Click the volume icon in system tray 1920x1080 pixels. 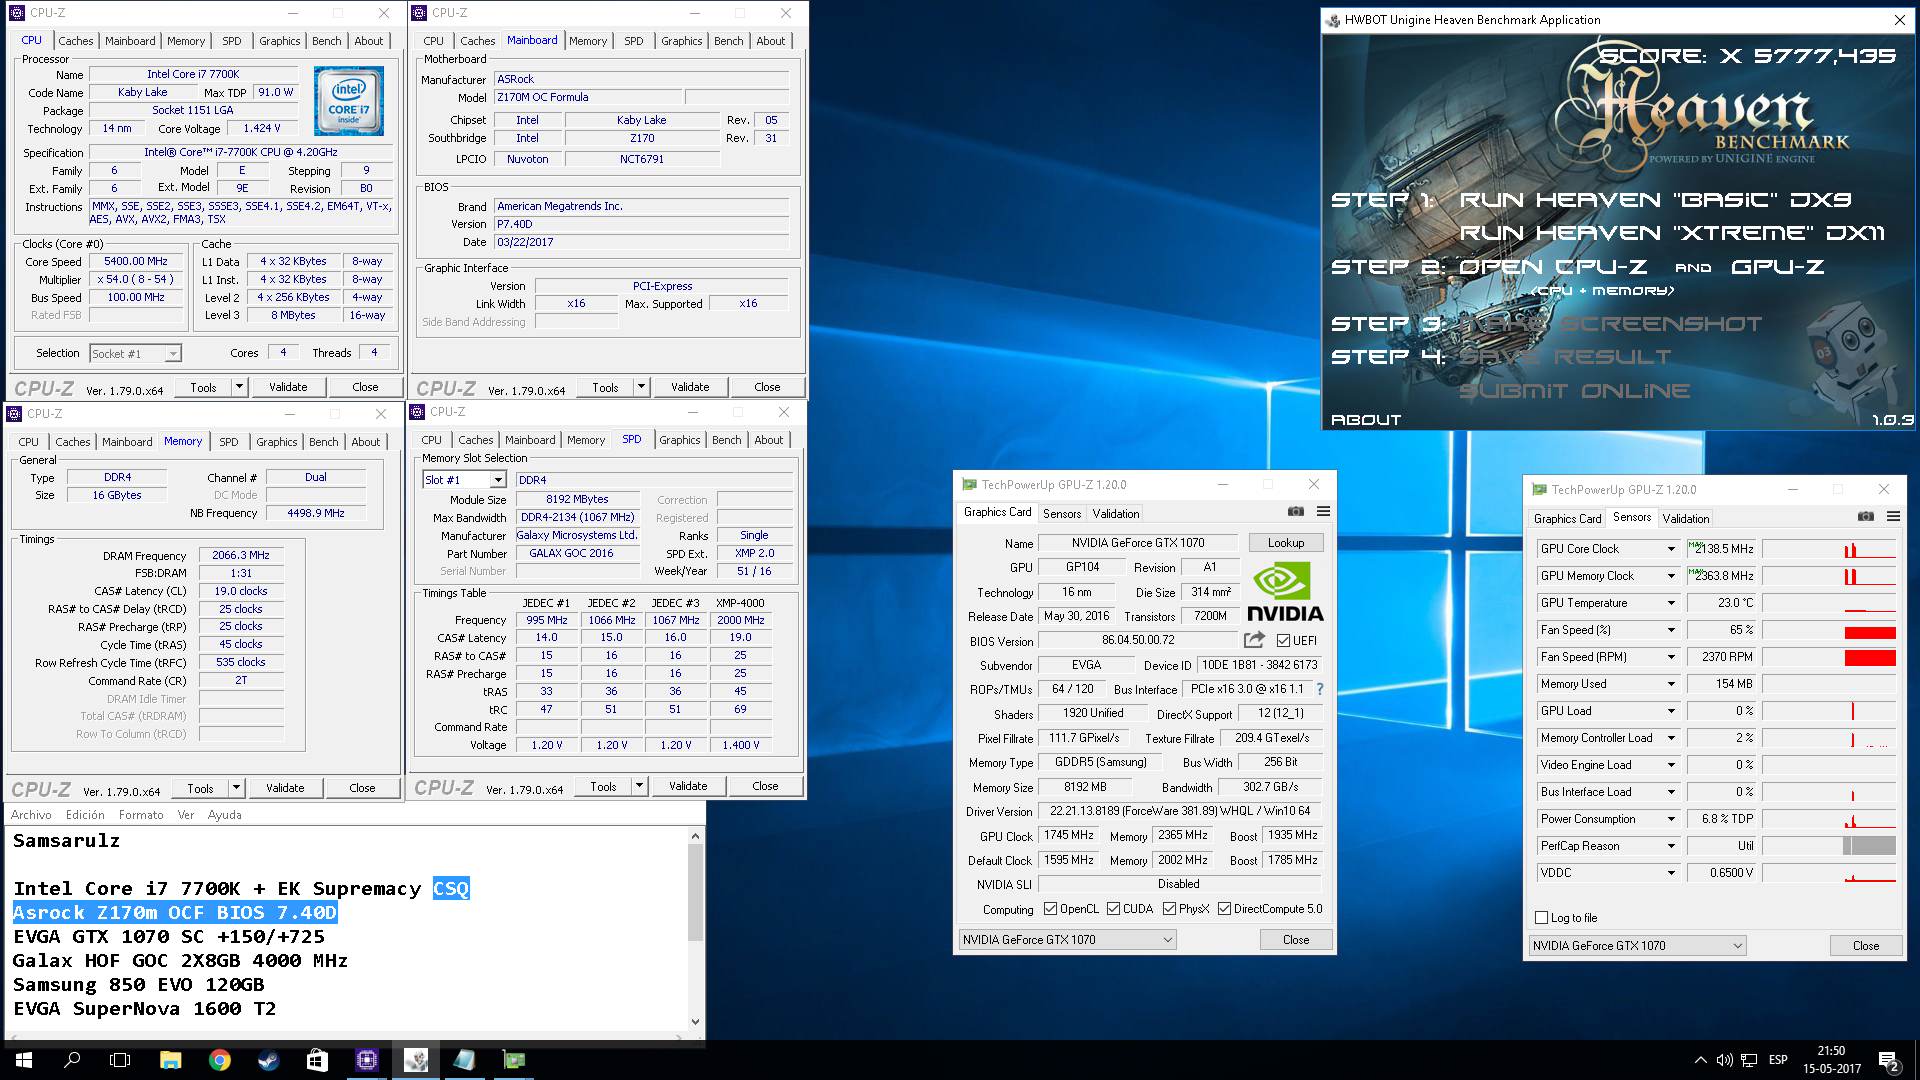click(x=1724, y=1060)
